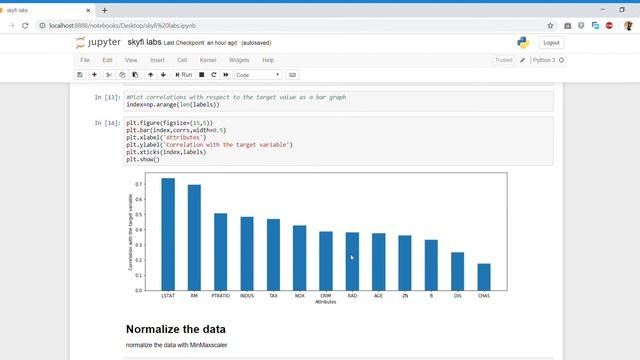
Task: Open the command palette keyboard icon
Action: click(292, 75)
